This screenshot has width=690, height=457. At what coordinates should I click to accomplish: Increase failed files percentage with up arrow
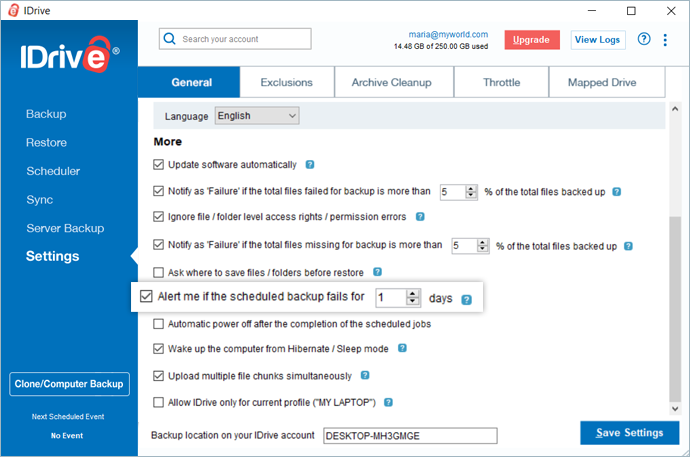coord(471,188)
